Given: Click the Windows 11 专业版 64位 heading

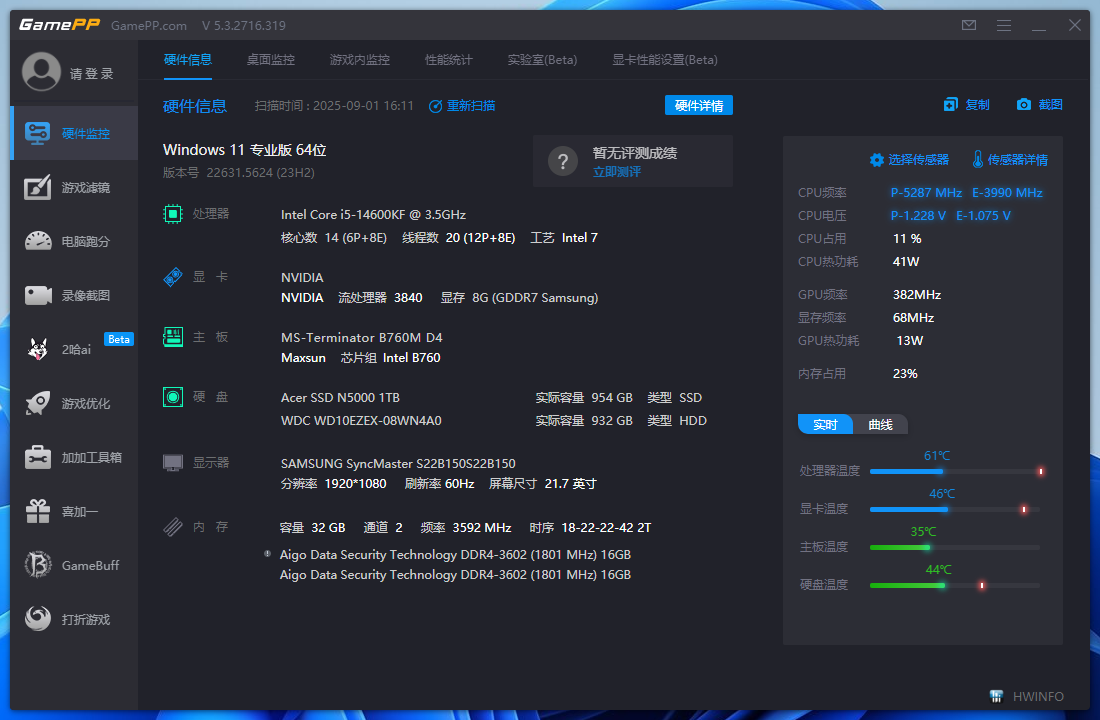Looking at the screenshot, I should [244, 150].
